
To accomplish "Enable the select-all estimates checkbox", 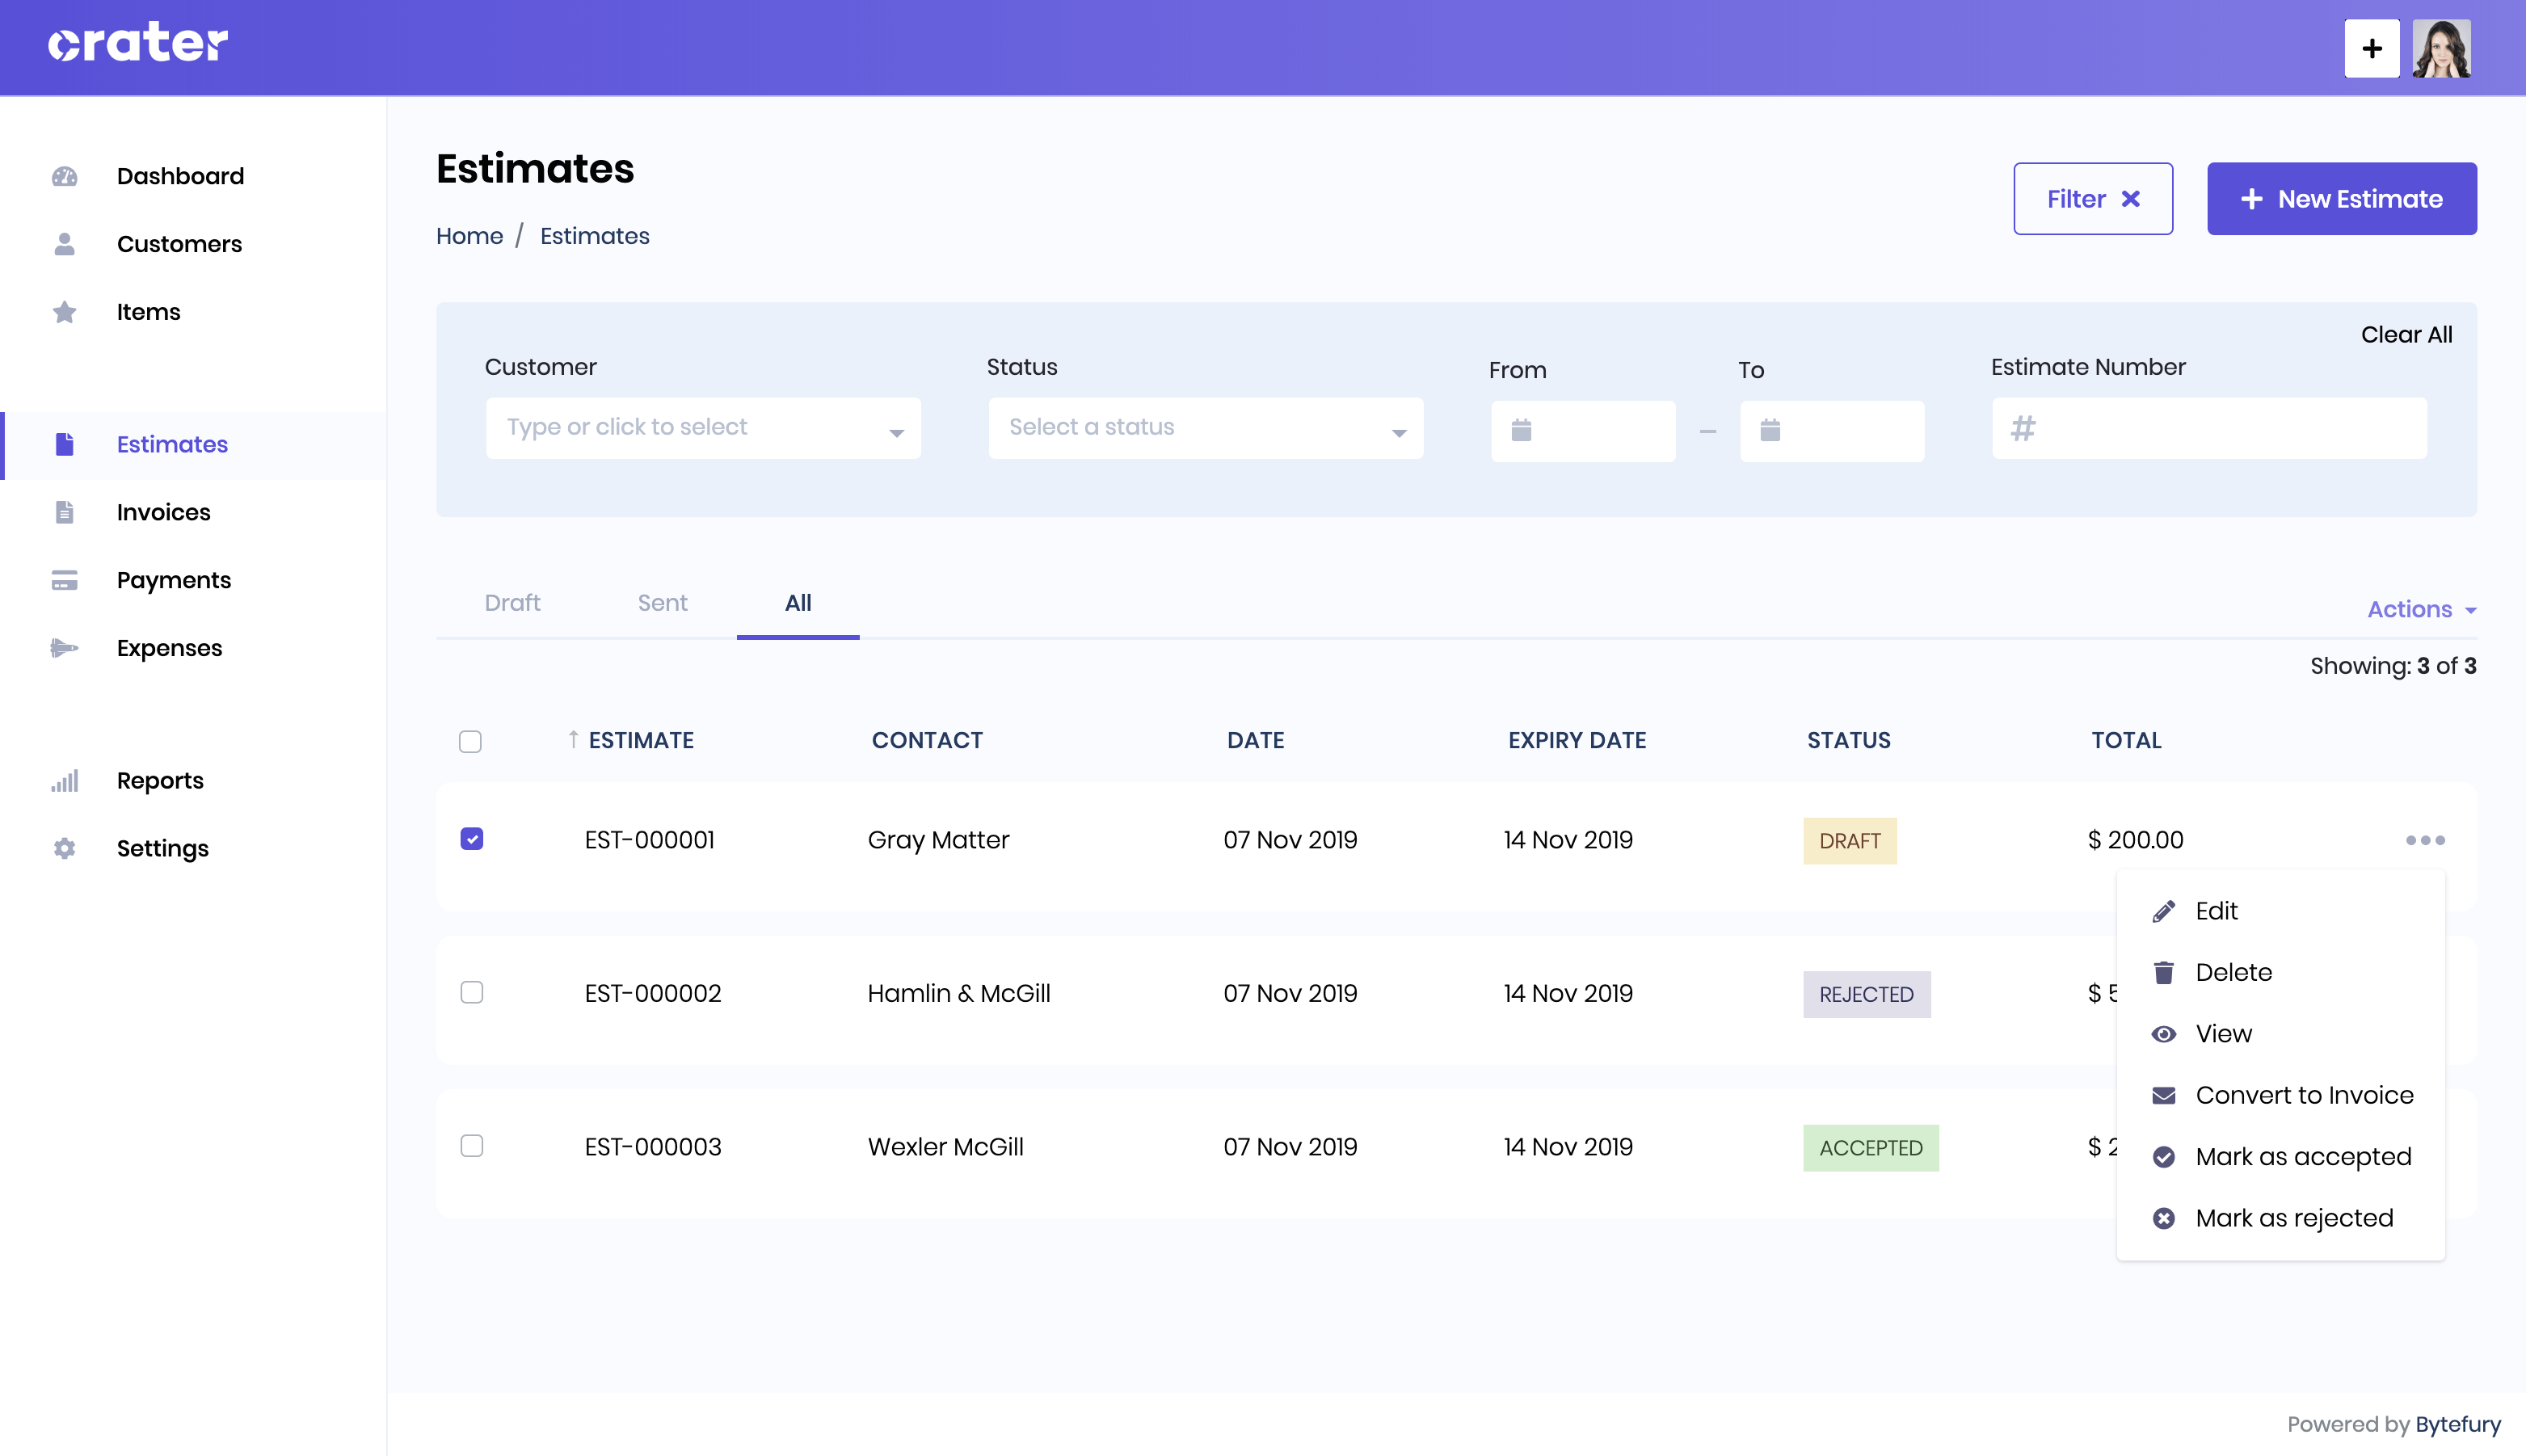I will [470, 741].
